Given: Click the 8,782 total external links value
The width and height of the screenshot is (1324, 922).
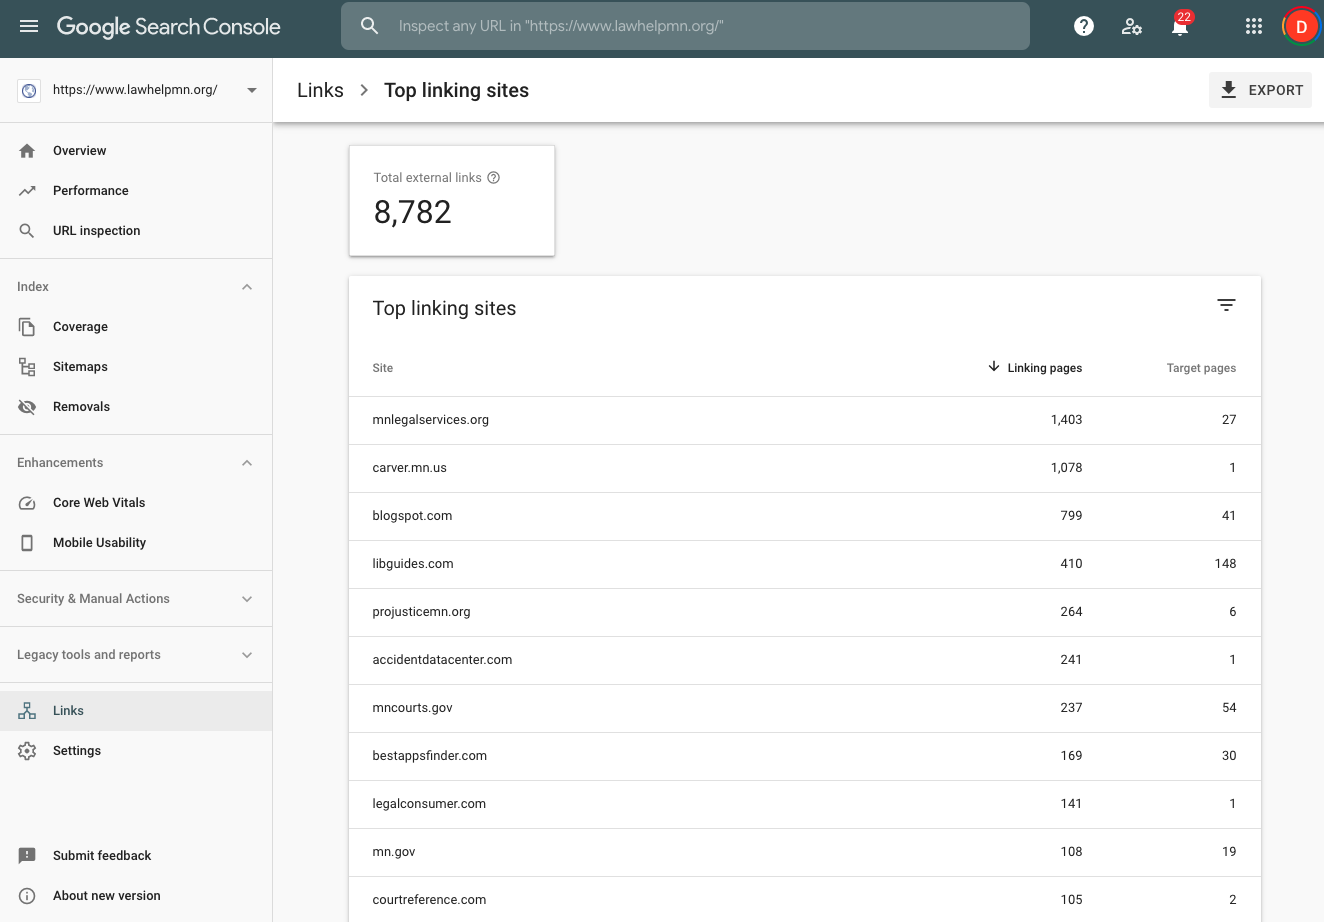Looking at the screenshot, I should pos(412,212).
